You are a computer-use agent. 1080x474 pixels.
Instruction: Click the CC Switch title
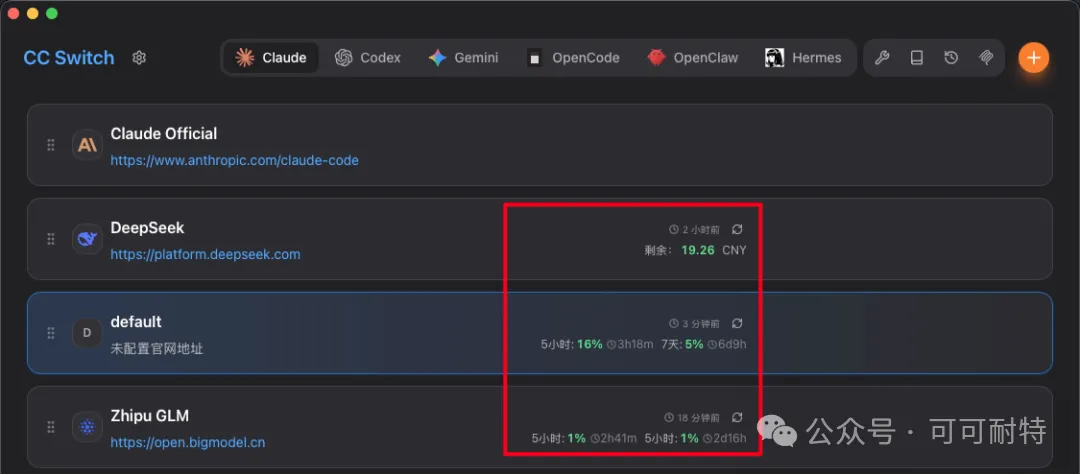[69, 58]
